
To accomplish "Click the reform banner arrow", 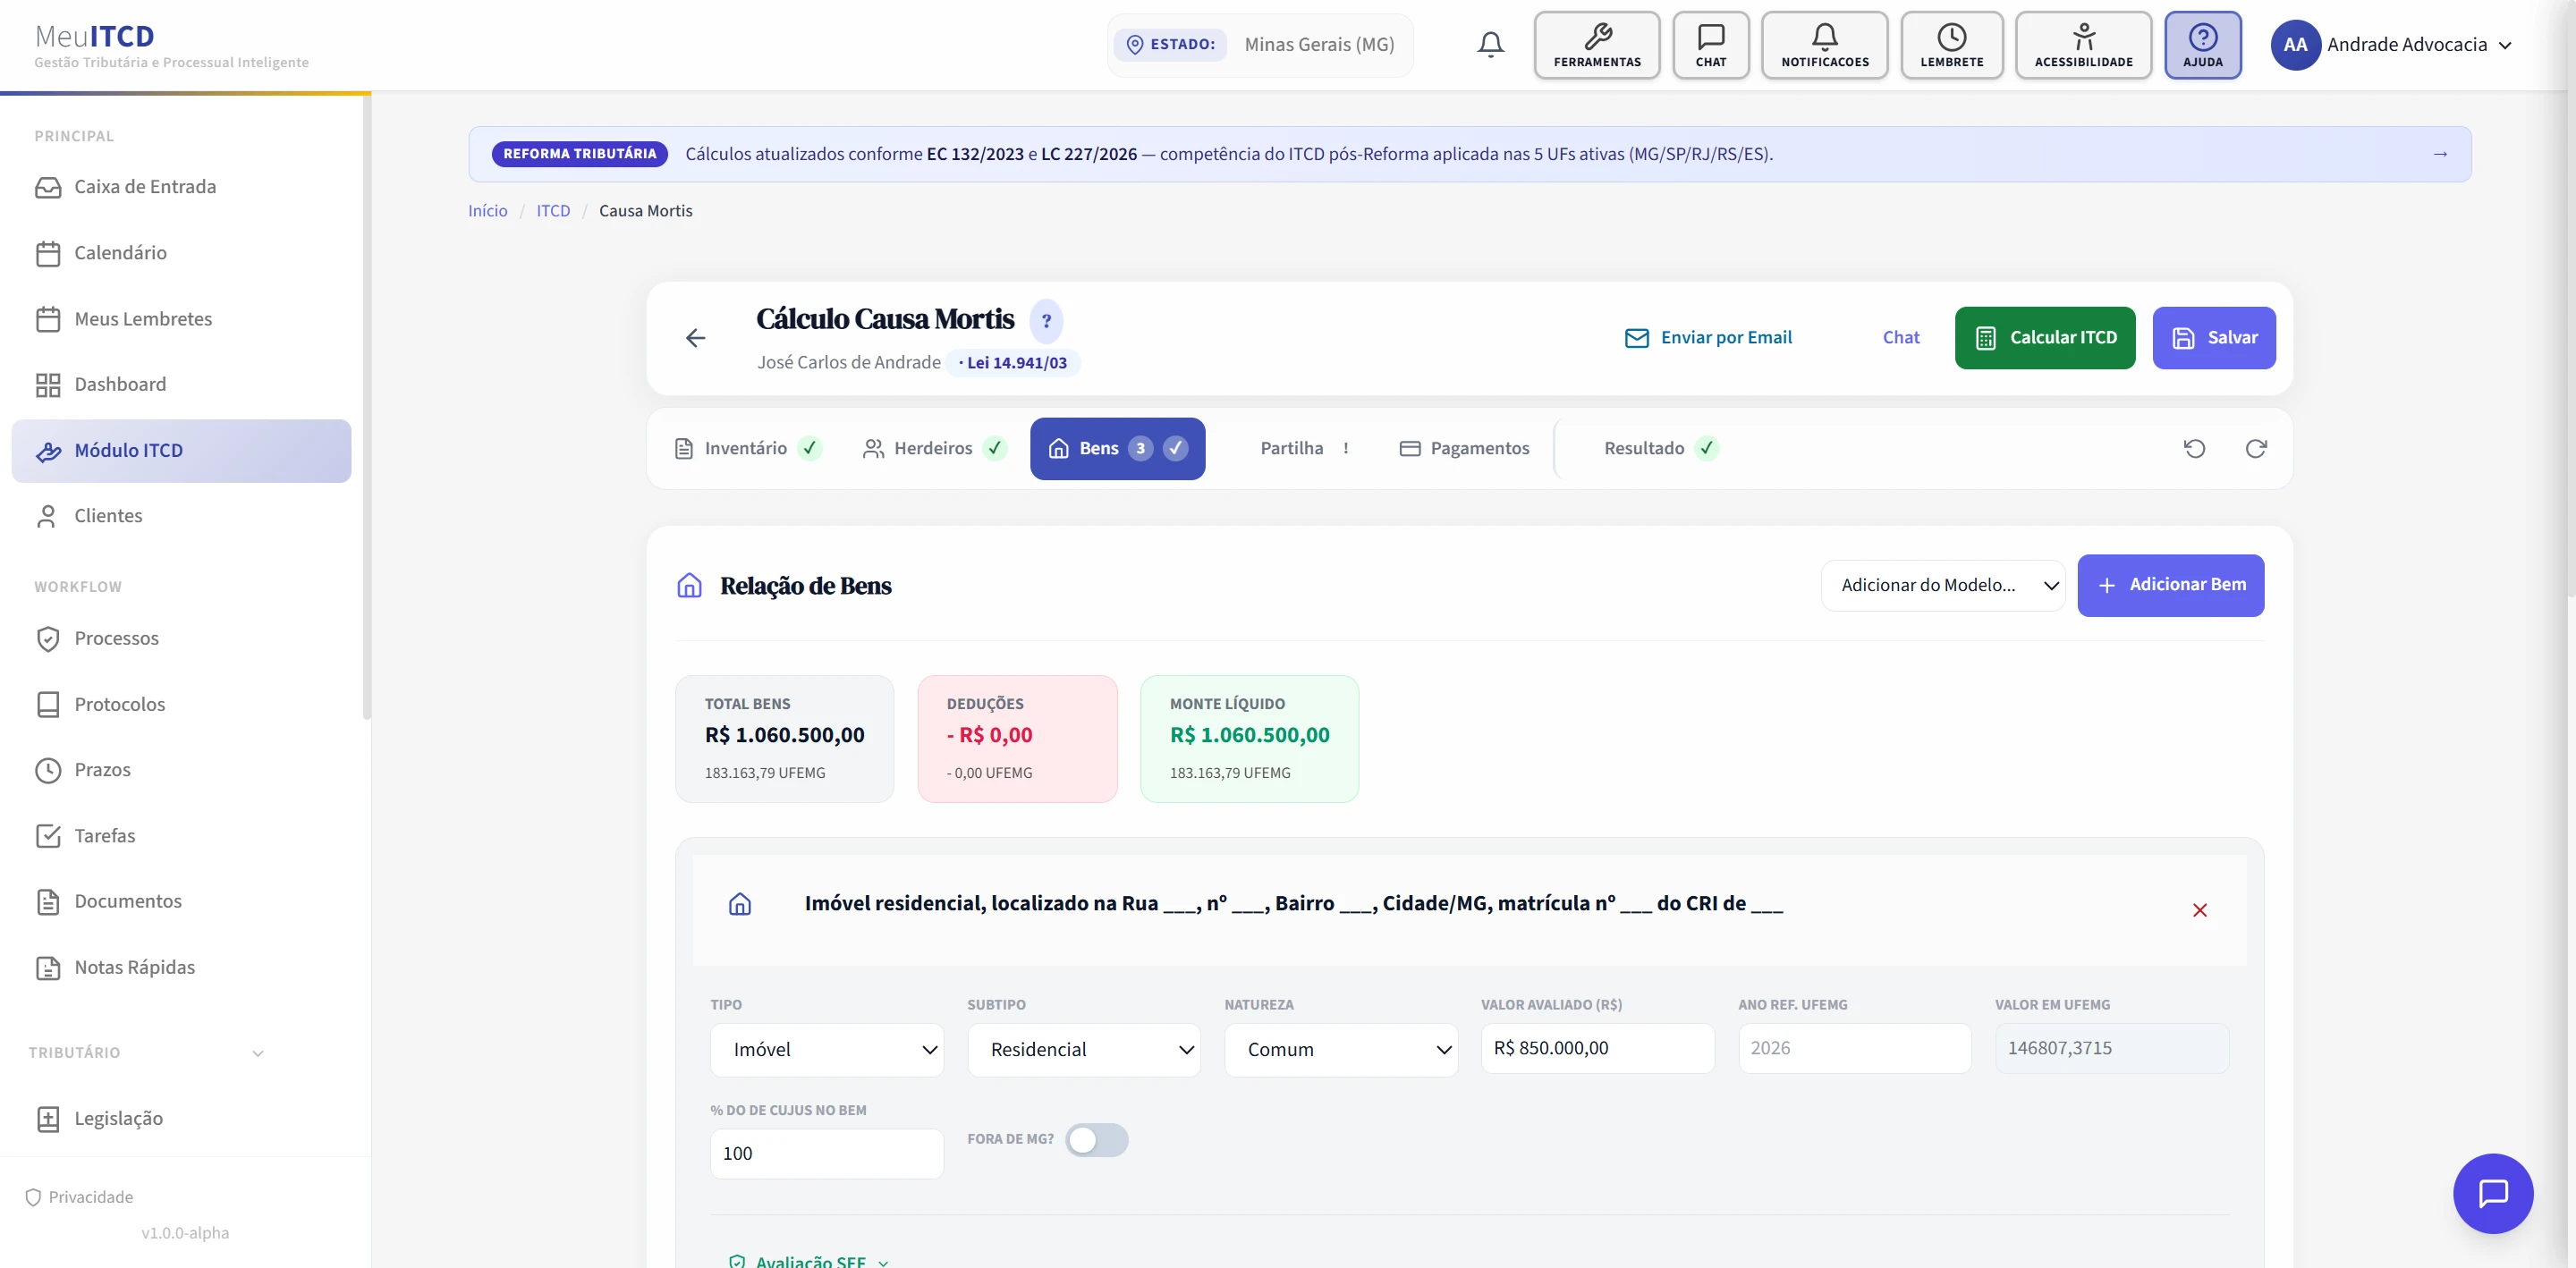I will (2440, 154).
